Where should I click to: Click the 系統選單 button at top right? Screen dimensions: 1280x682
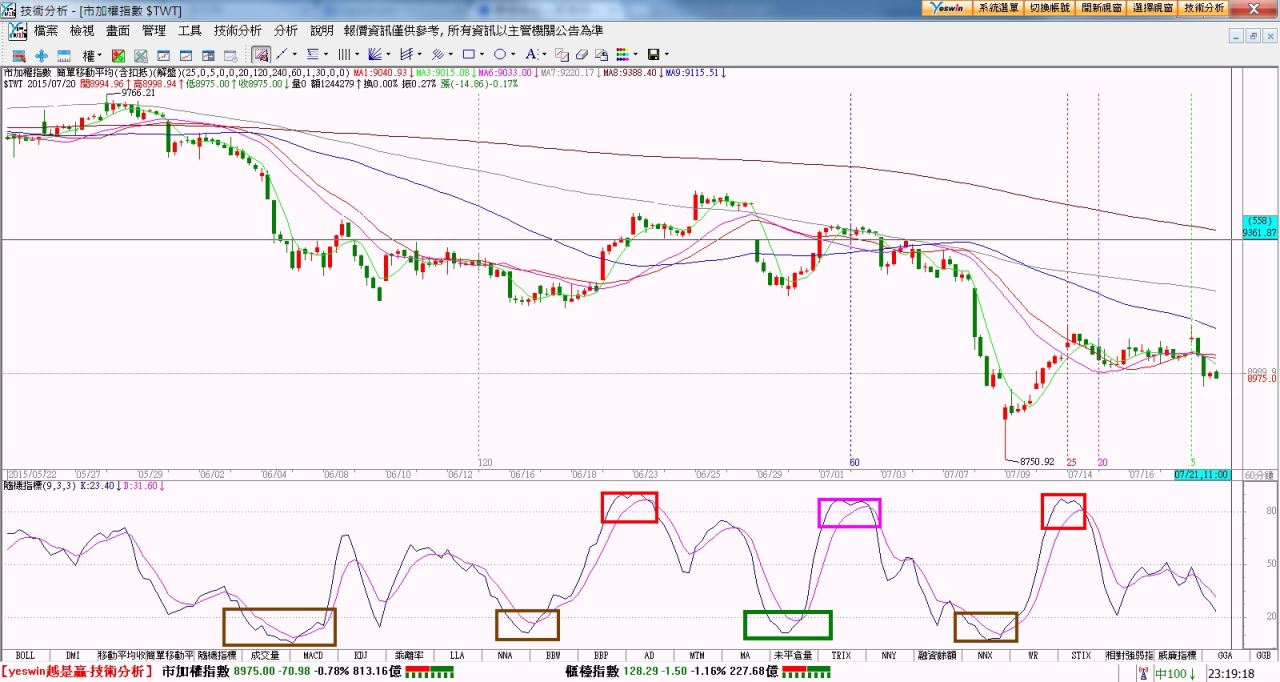click(998, 7)
